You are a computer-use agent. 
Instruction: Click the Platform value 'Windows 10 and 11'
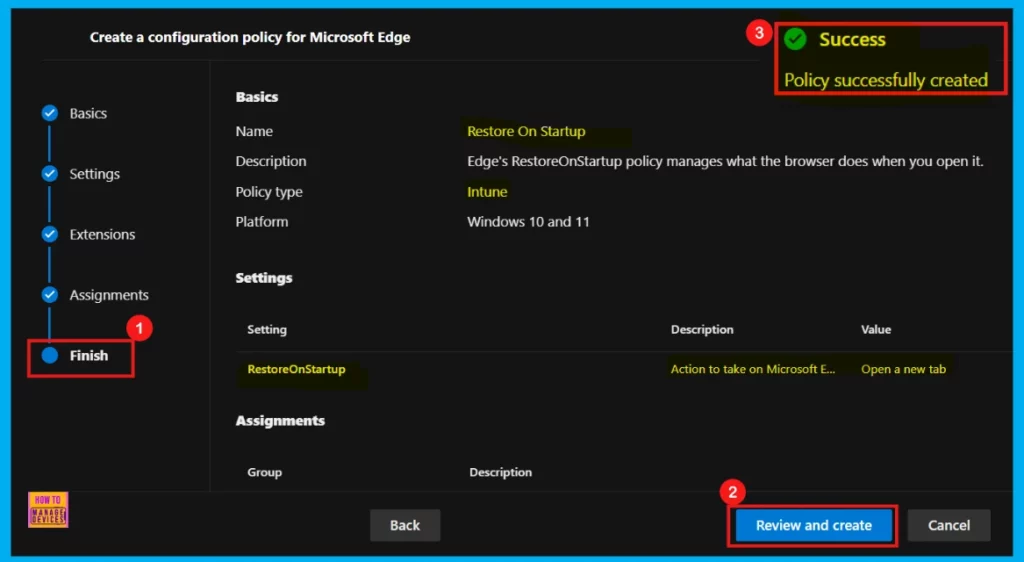point(528,222)
